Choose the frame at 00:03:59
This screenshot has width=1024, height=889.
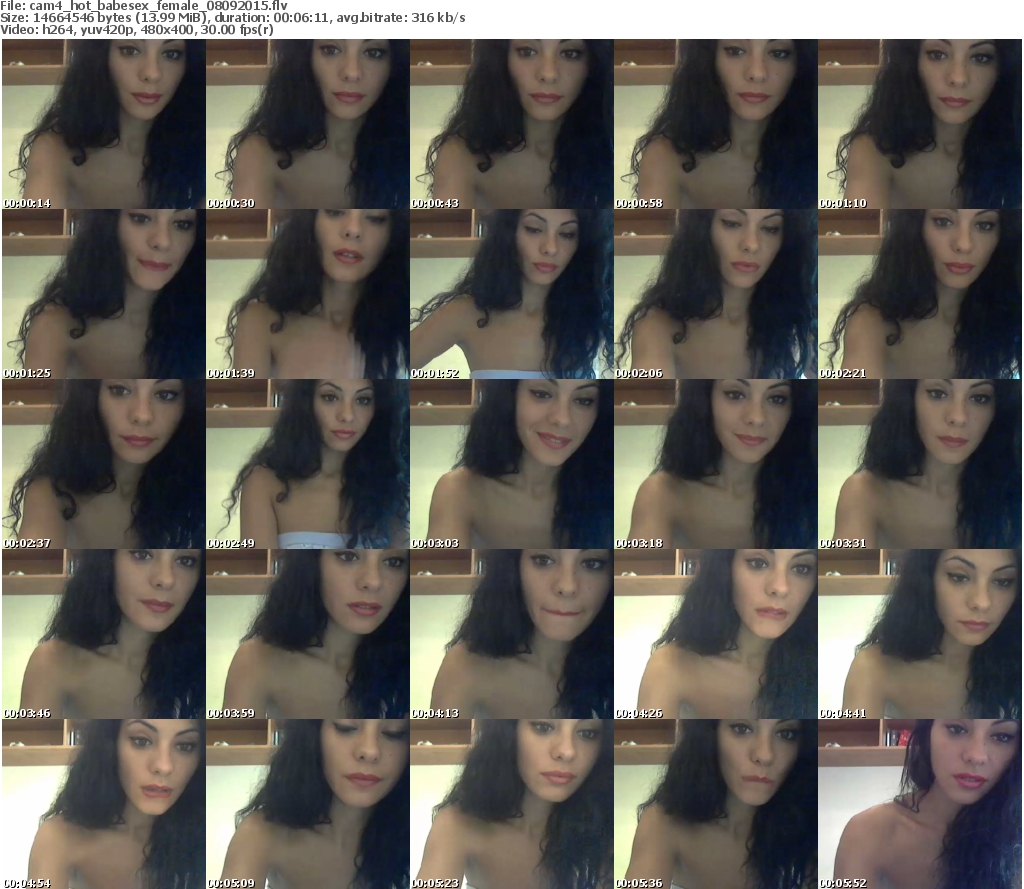(x=308, y=634)
